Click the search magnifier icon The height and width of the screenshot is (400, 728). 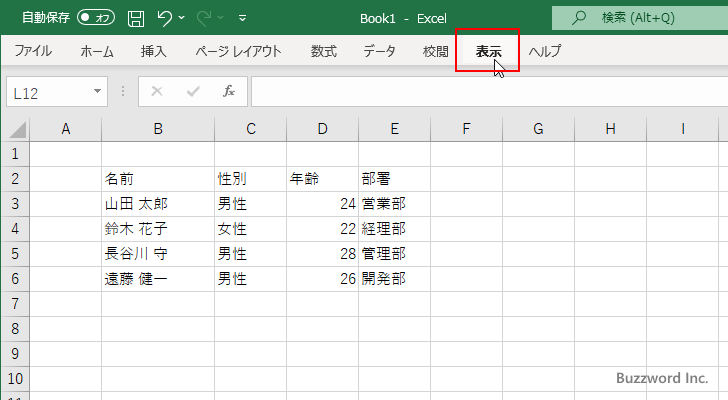click(578, 18)
